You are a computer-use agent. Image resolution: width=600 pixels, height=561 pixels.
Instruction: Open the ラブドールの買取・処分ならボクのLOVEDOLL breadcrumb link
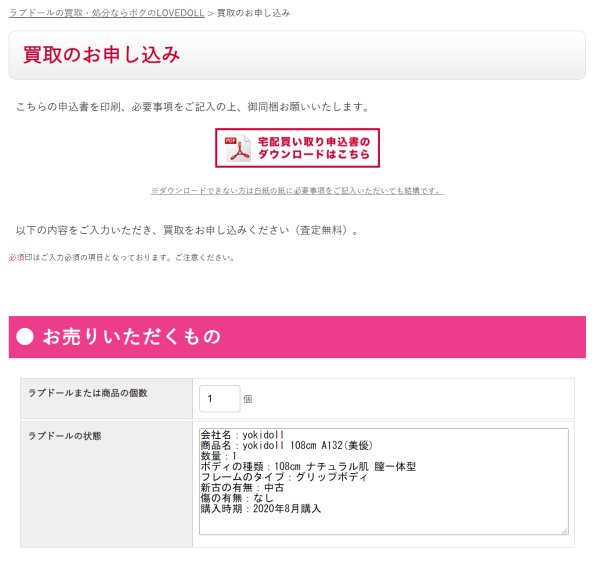pos(107,13)
